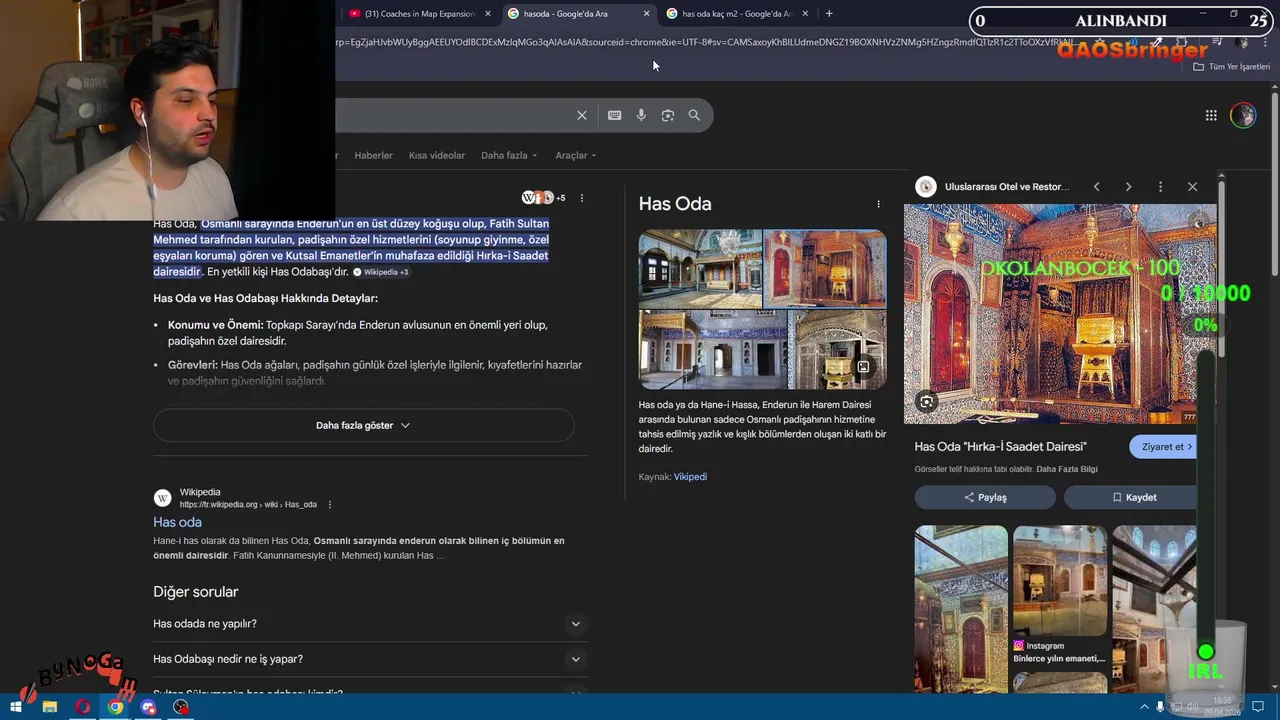Click the Kaydet save button
This screenshot has height=720, width=1280.
[1131, 497]
